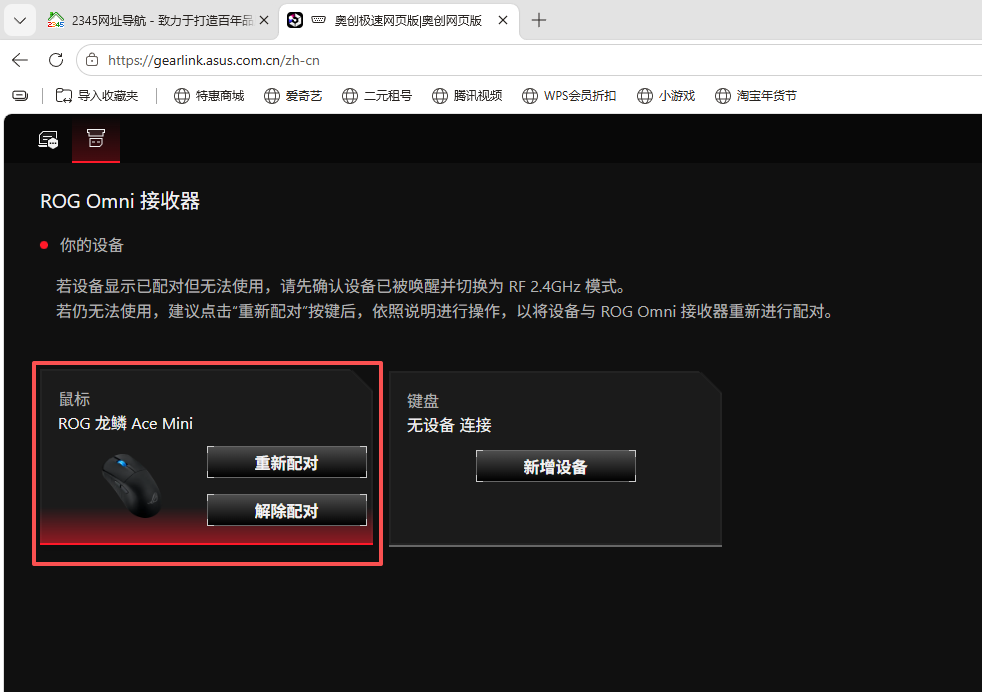Click the ROG Omni 接收器 heading
Viewport: 982px width, 692px height.
click(120, 201)
